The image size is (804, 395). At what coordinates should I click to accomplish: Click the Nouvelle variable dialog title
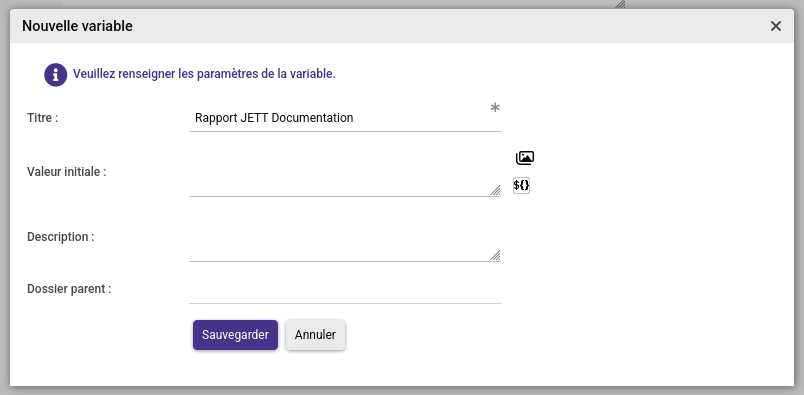pyautogui.click(x=77, y=26)
